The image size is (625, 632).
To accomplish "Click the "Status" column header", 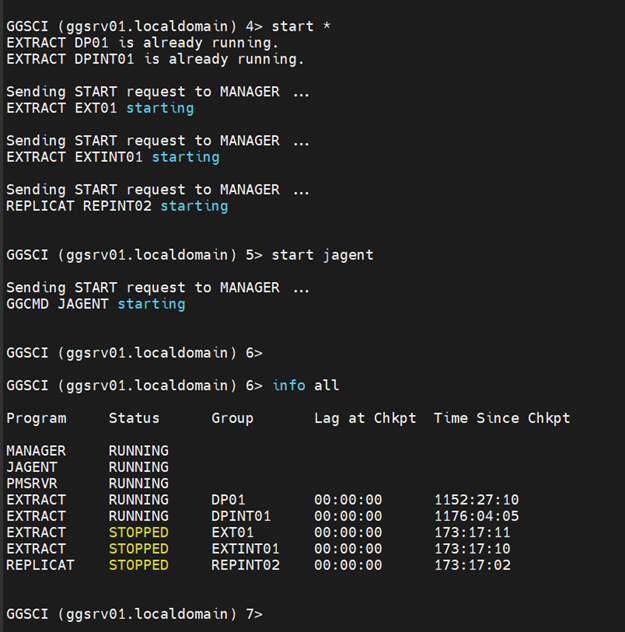I will [134, 418].
